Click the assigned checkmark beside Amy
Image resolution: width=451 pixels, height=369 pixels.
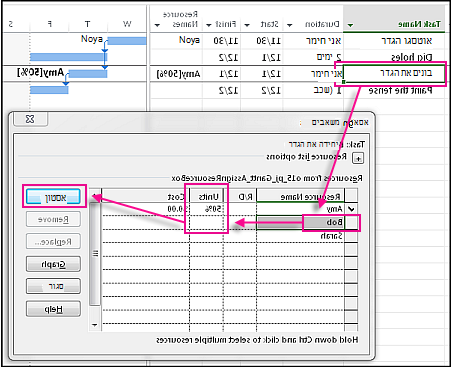click(351, 209)
